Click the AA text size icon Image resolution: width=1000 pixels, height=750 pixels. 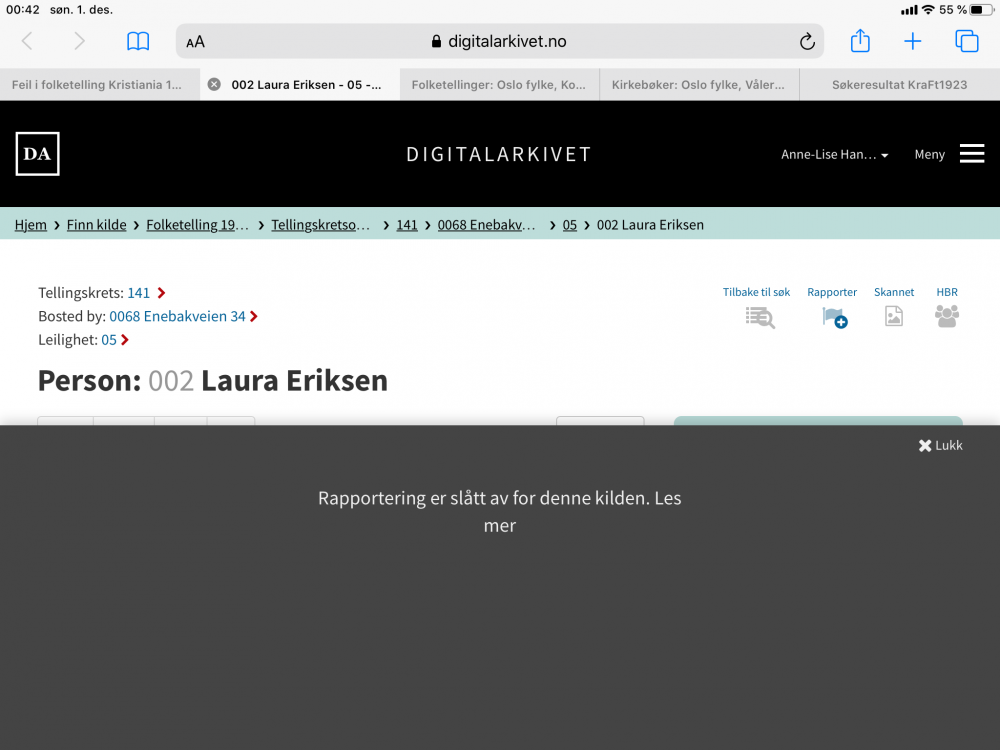[x=194, y=41]
